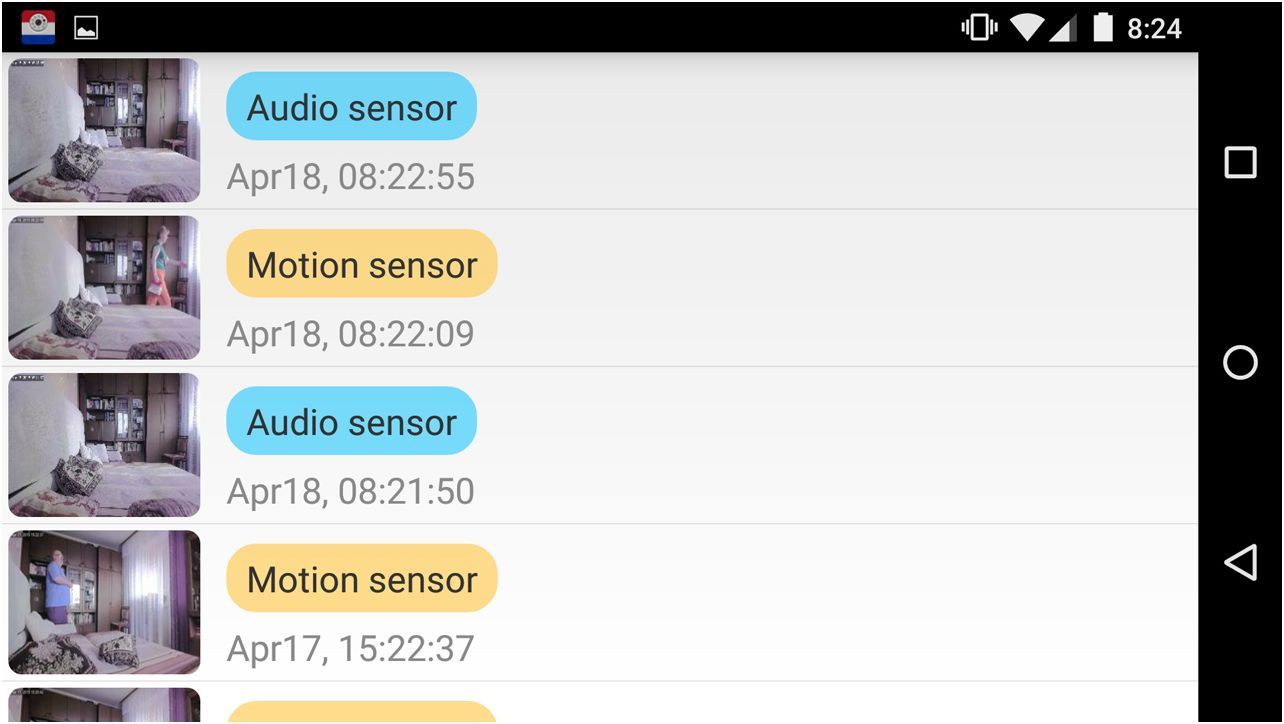Tap the Wi-Fi signal status icon

click(x=1027, y=28)
